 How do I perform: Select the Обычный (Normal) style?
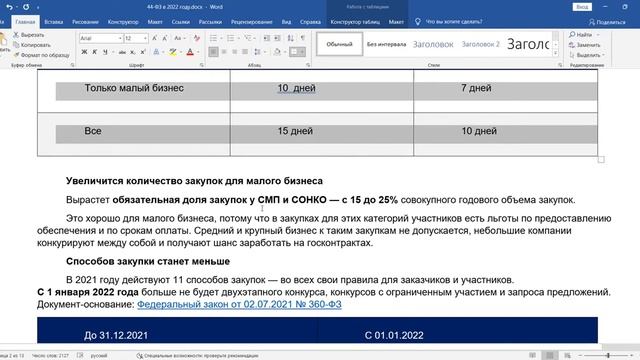(340, 44)
